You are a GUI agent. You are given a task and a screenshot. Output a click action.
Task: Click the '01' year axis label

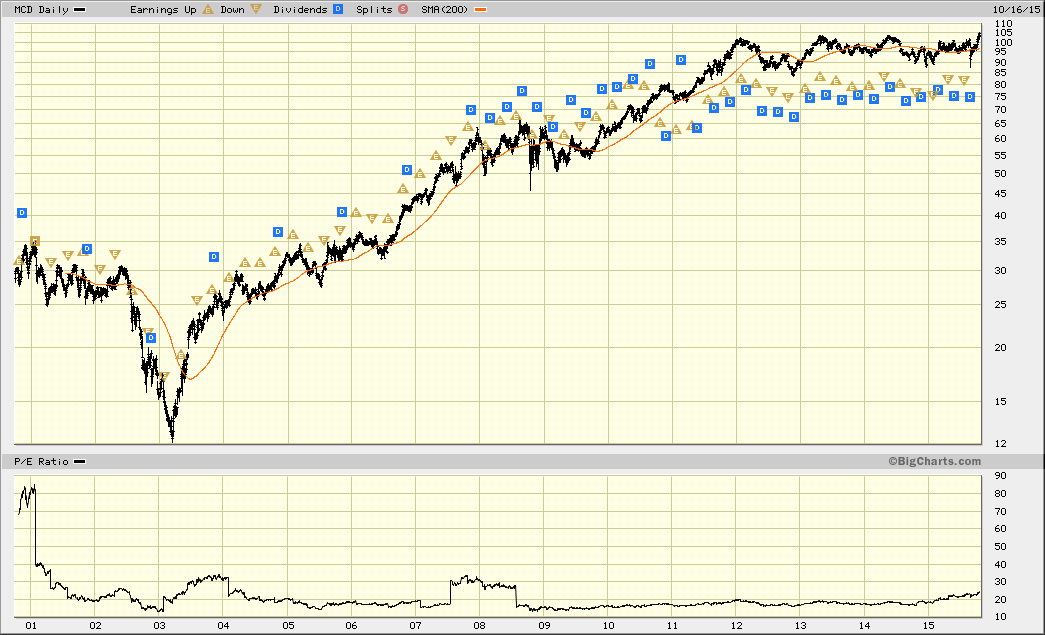click(31, 625)
